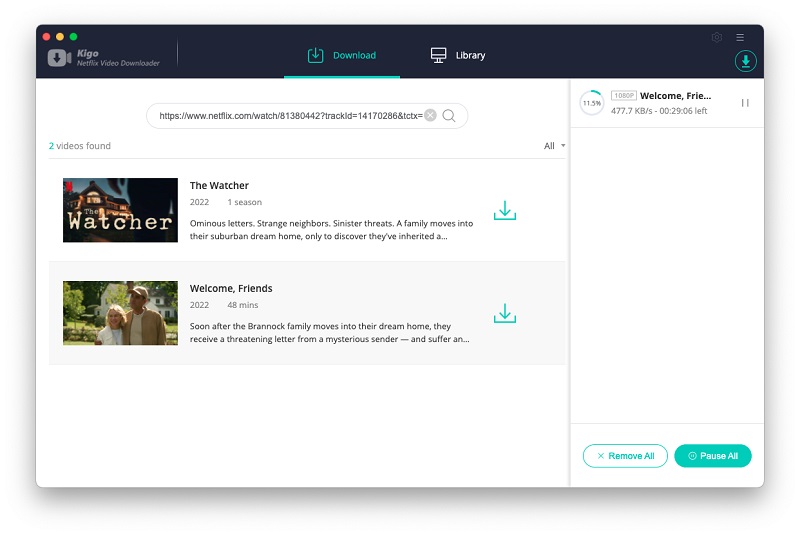Viewport: 800px width, 535px height.
Task: Download the Welcome, Friends episode
Action: (x=505, y=313)
